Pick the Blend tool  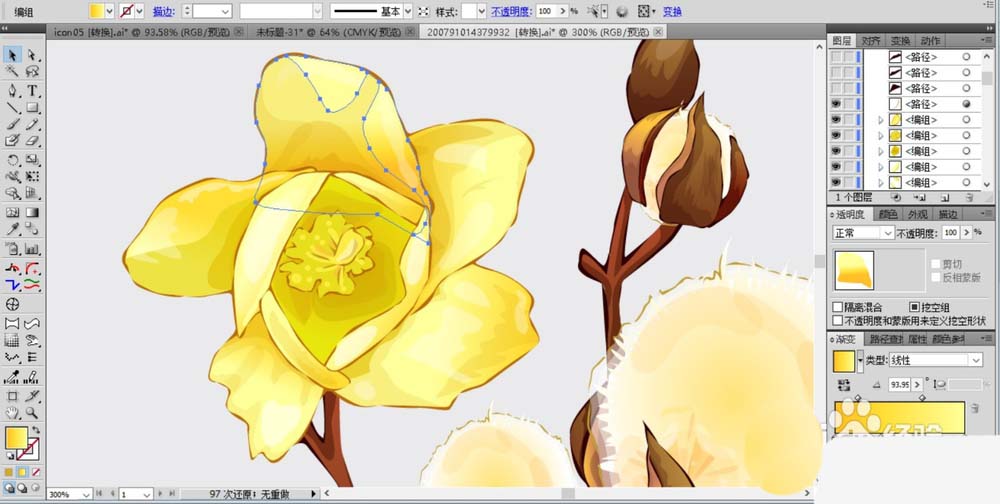coord(32,229)
